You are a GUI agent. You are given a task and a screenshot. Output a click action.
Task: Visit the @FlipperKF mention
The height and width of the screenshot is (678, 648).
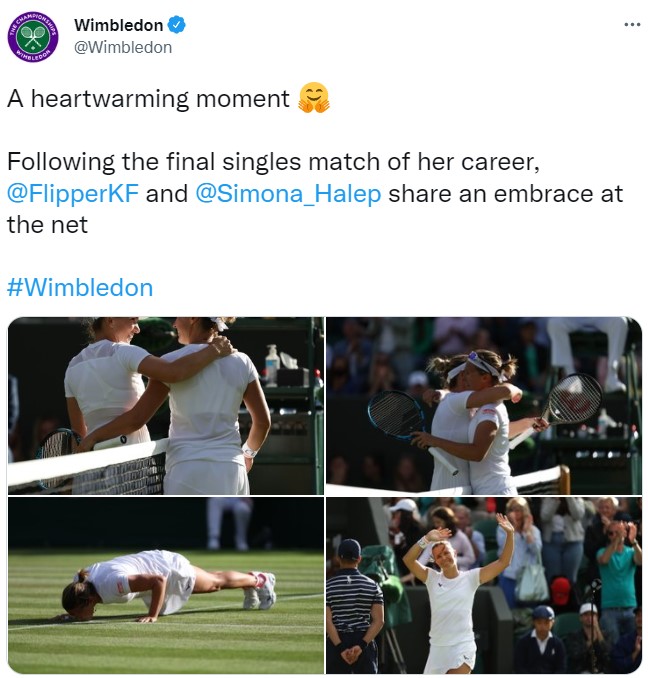[x=72, y=193]
